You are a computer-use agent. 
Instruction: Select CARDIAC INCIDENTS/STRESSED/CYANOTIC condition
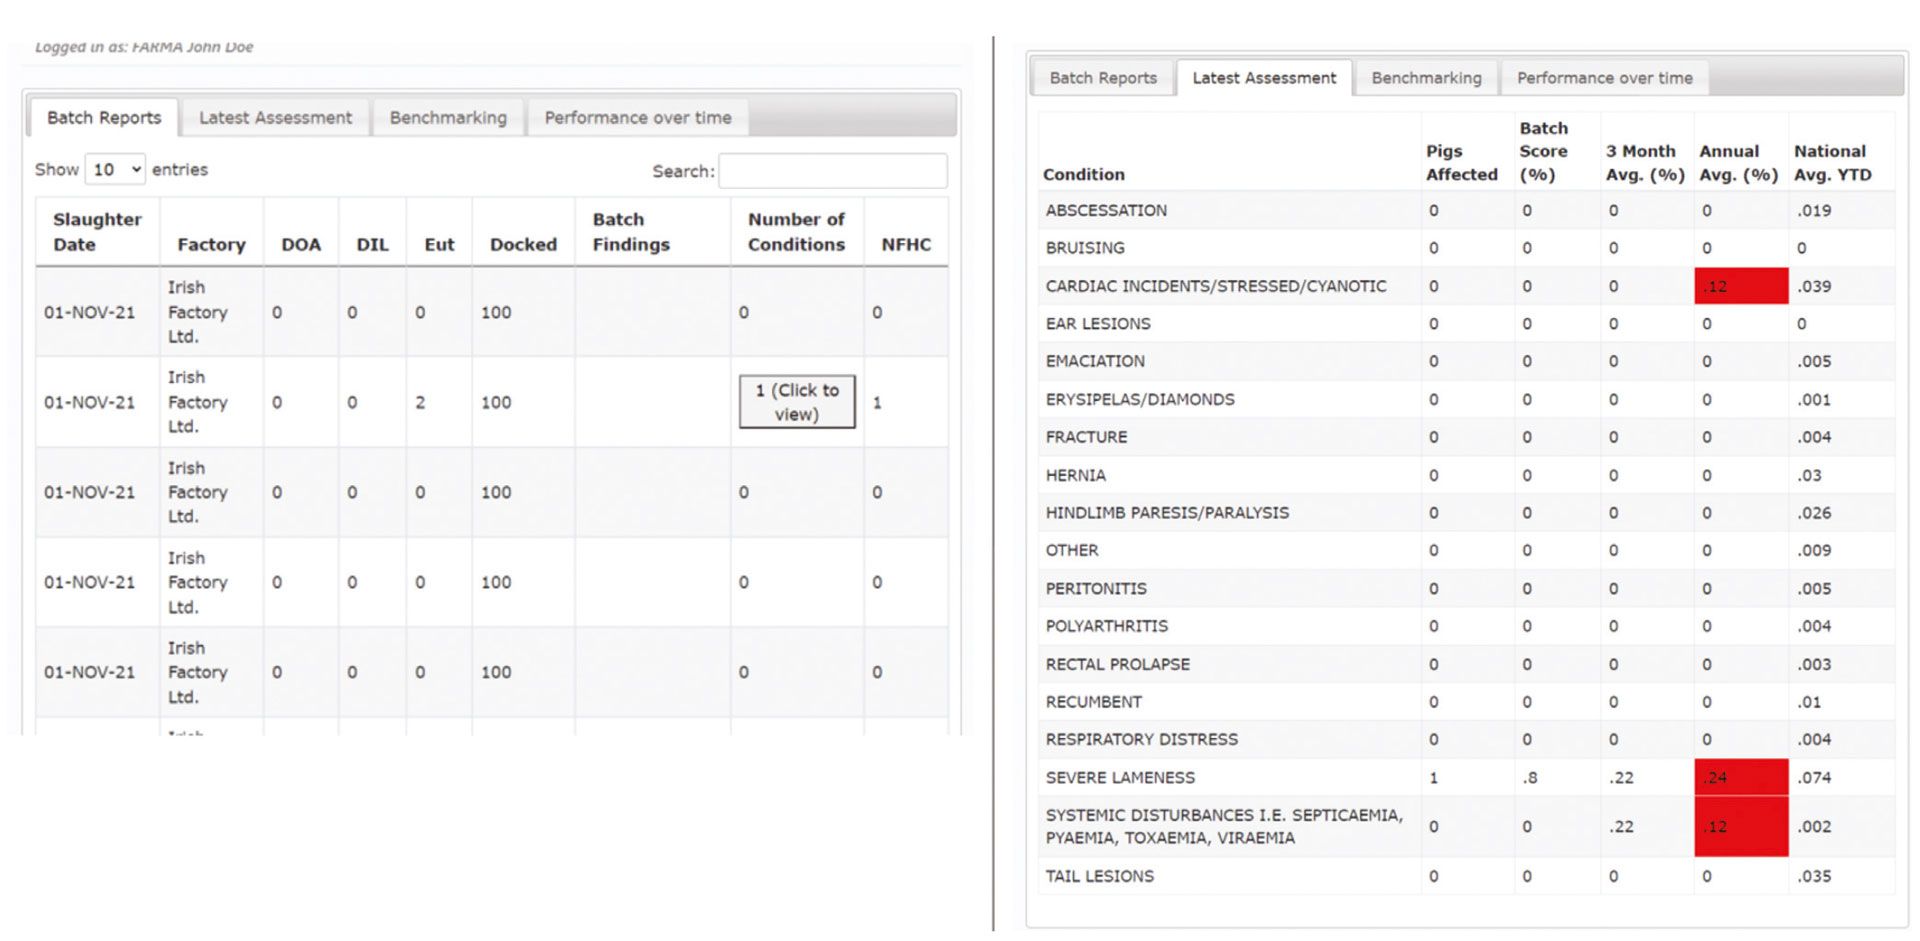[1216, 286]
